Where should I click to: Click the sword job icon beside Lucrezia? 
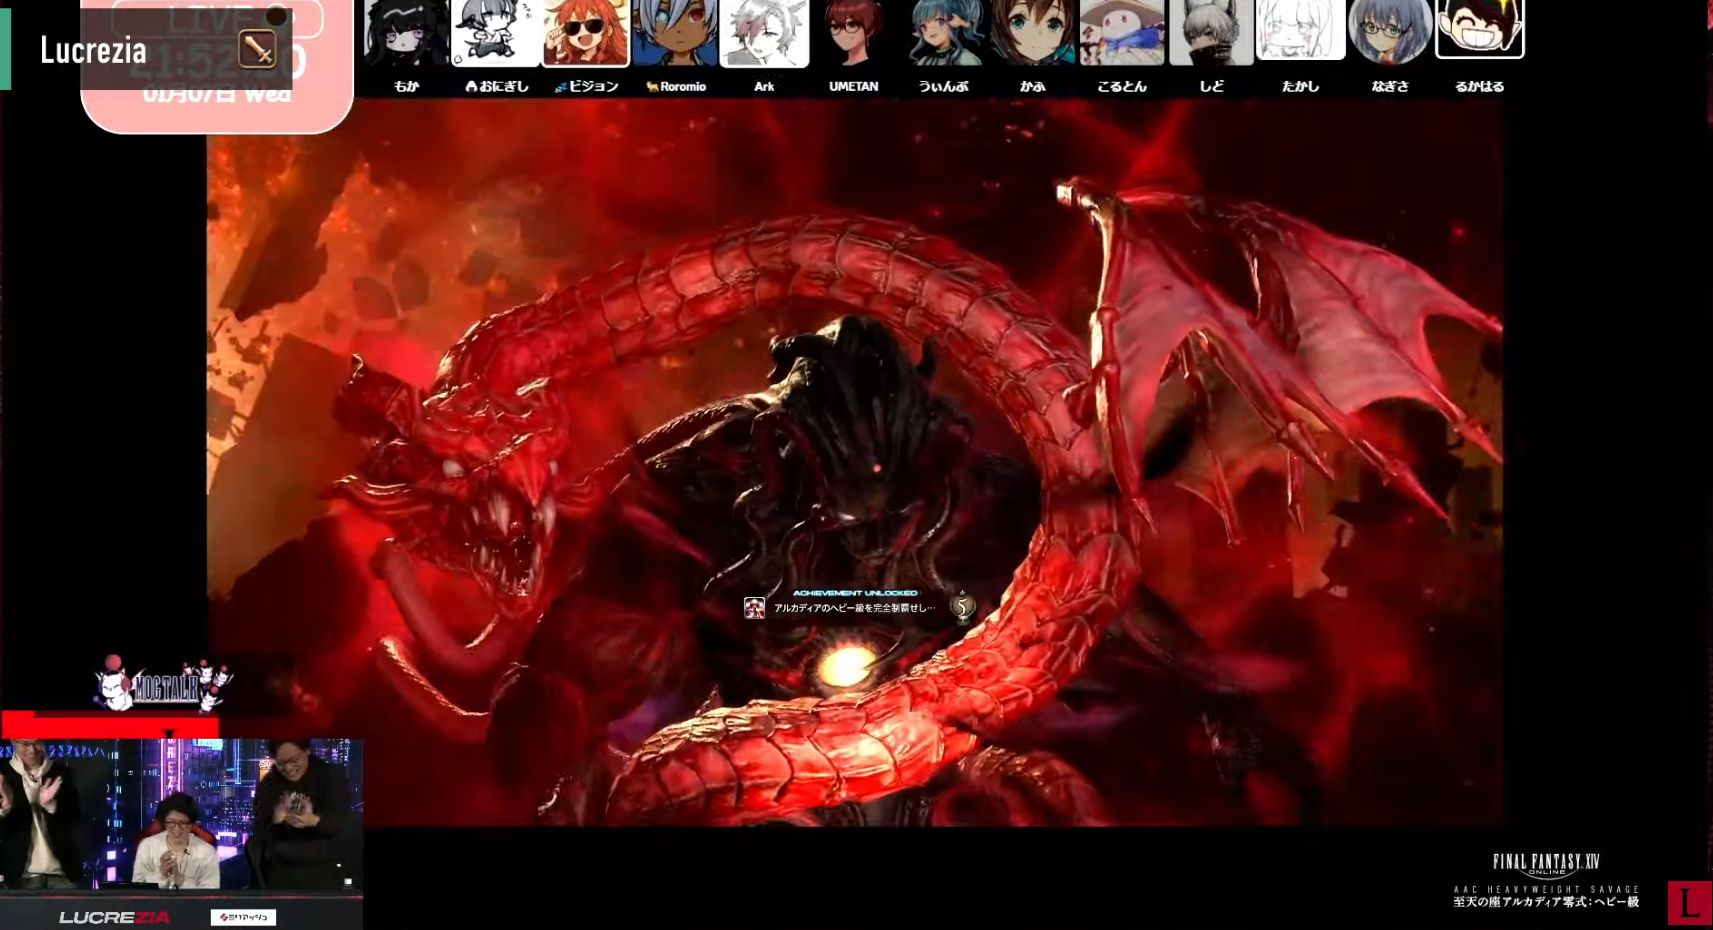[x=257, y=49]
